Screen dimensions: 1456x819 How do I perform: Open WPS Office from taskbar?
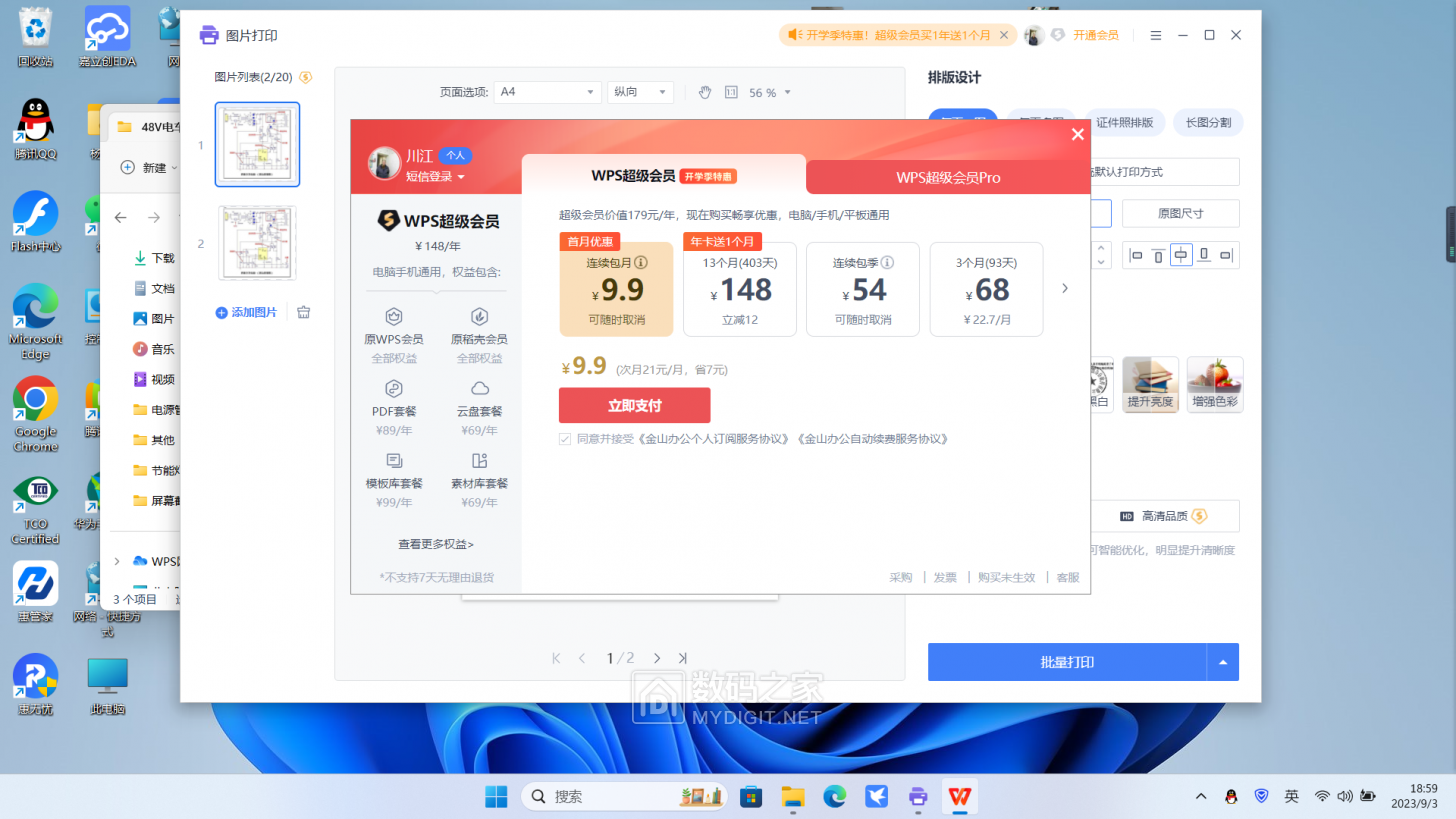point(960,796)
